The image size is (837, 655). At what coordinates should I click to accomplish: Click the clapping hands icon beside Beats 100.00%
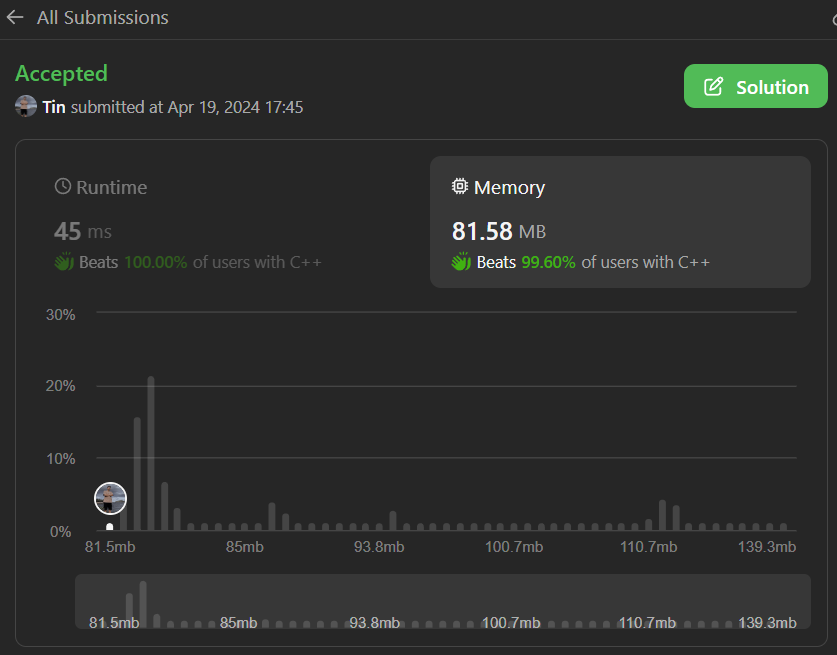click(64, 262)
